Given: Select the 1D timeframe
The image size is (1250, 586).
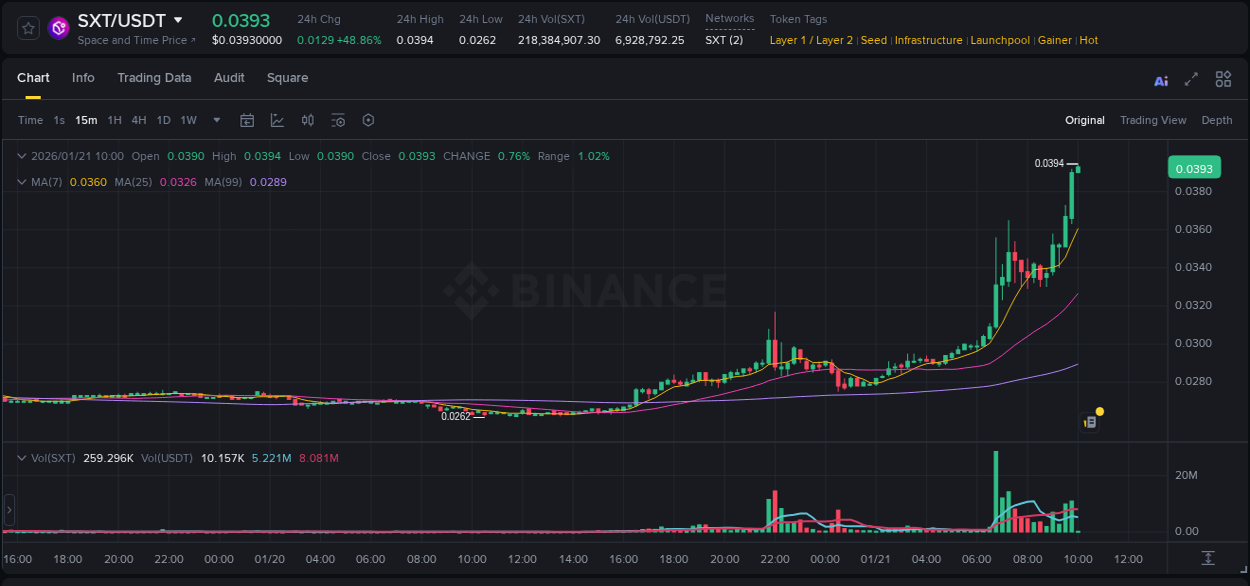Looking at the screenshot, I should pos(163,120).
